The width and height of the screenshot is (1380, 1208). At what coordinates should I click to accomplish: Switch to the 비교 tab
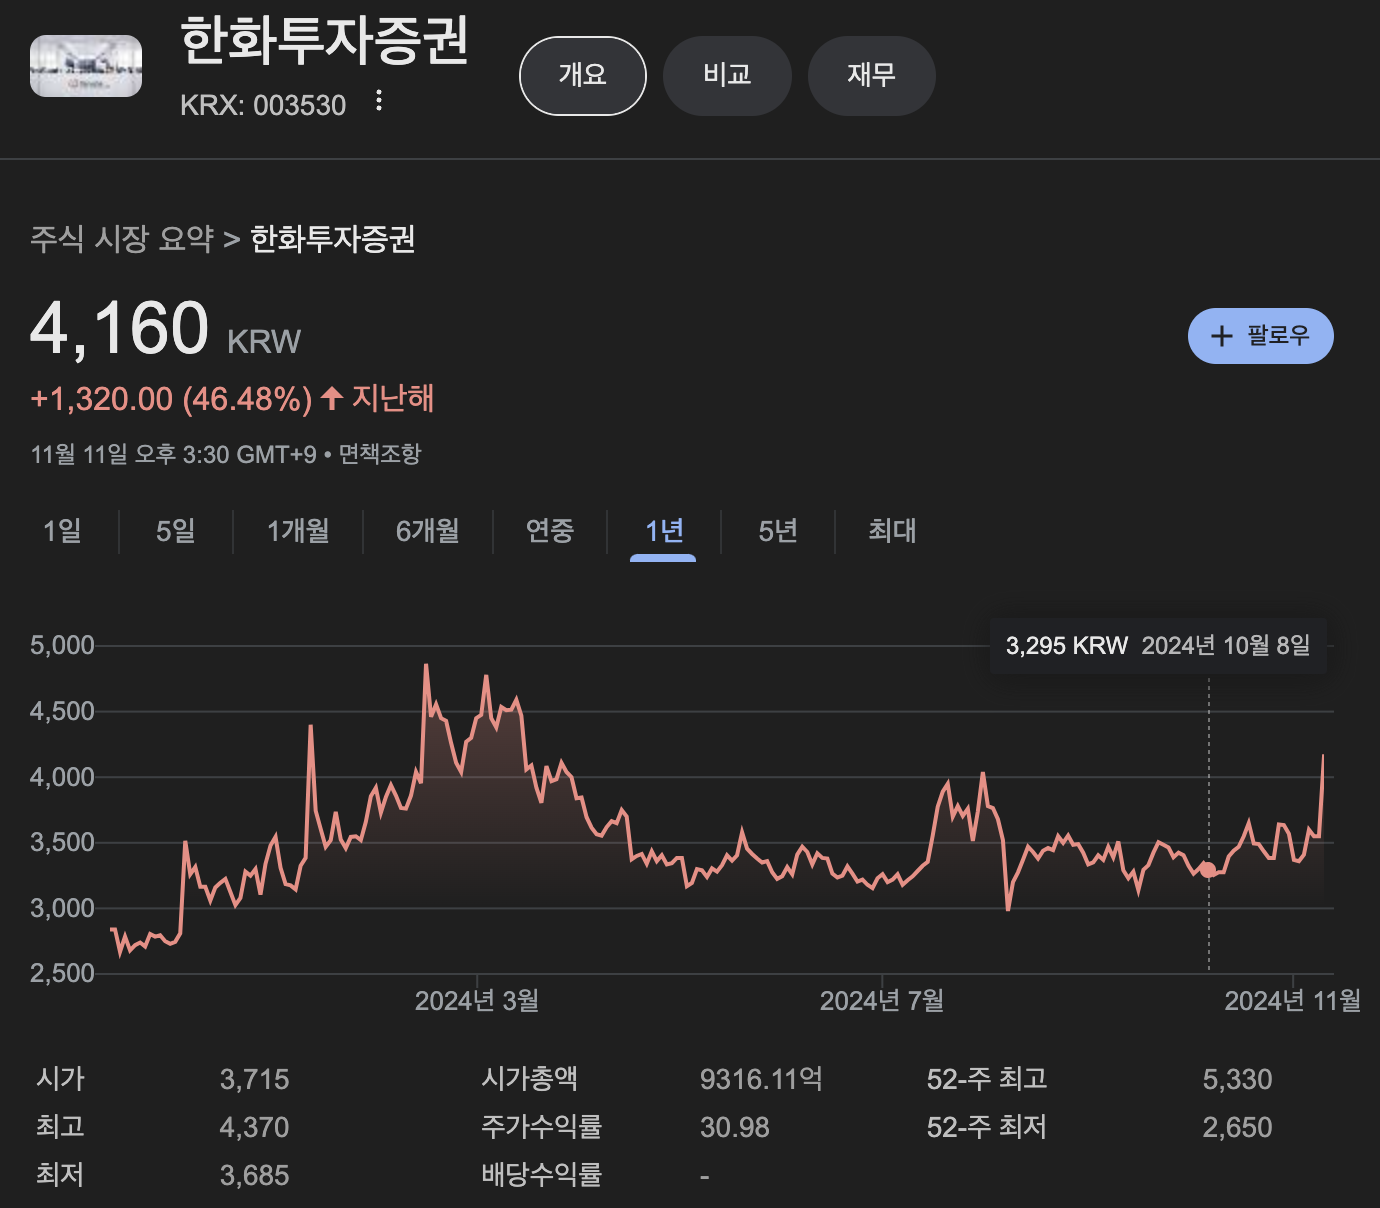click(x=727, y=76)
